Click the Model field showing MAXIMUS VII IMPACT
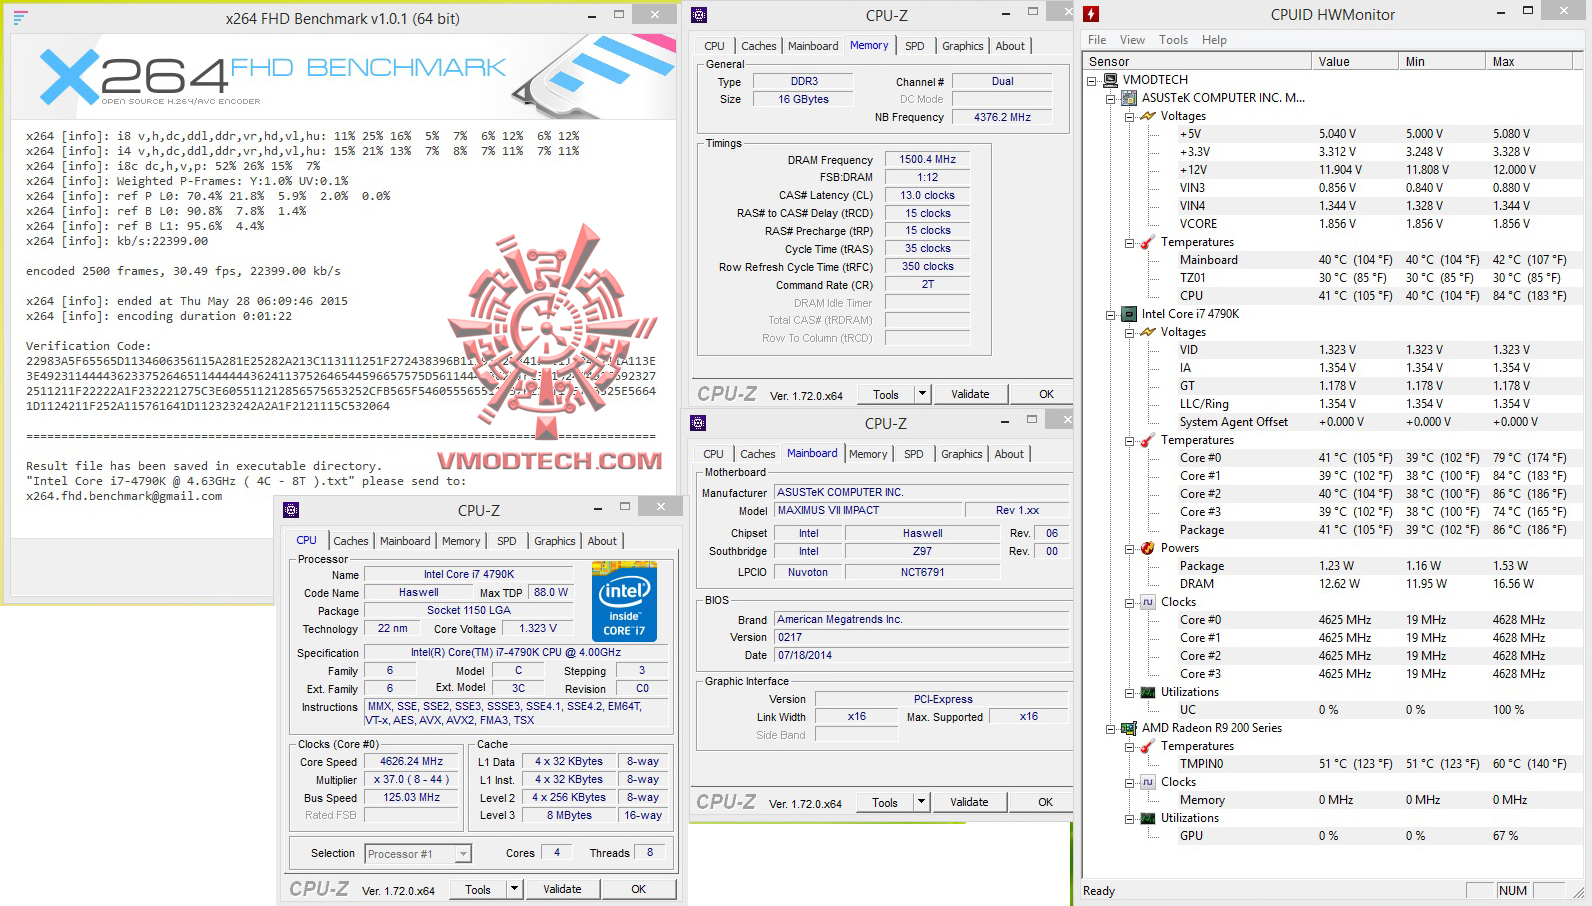This screenshot has height=906, width=1592. pyautogui.click(x=869, y=510)
